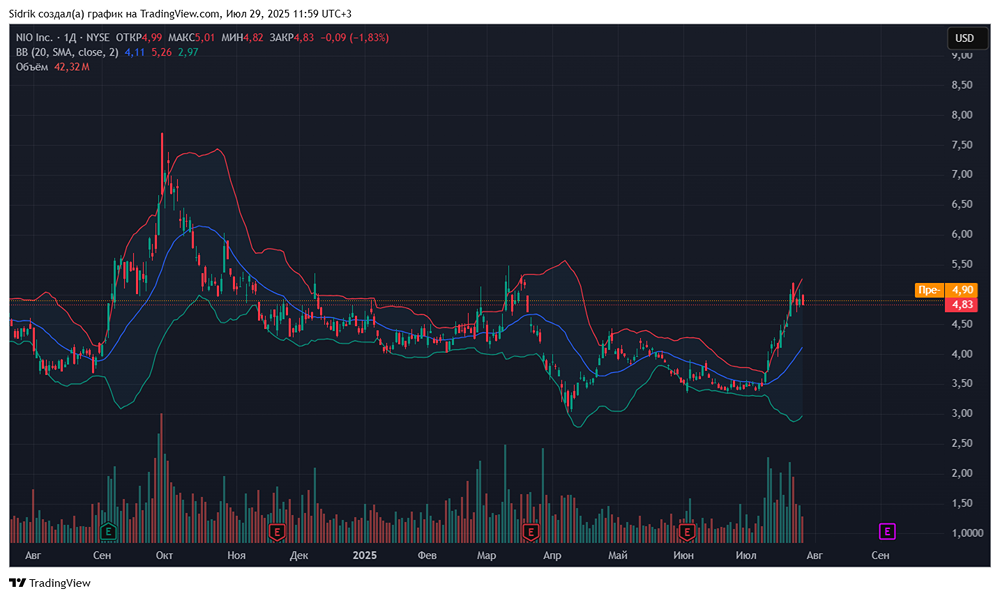1000x598 pixels.
Task: Click the green earnings E marker near September
Action: [x=108, y=531]
